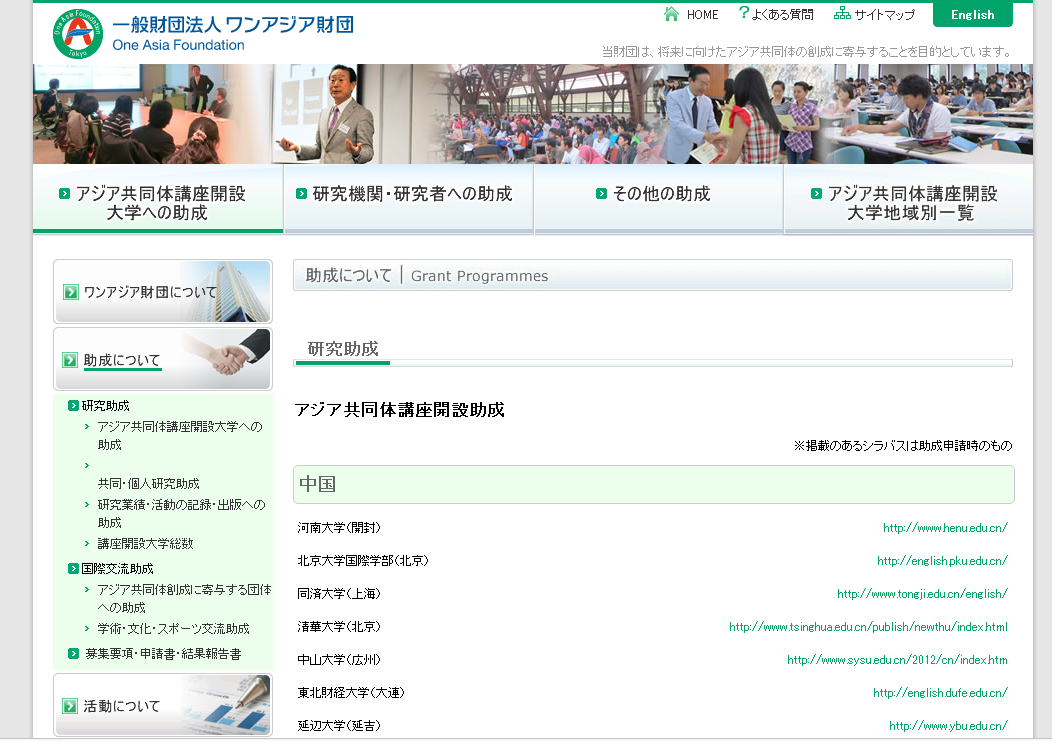
Task: Click green arrow icon beside 活動について
Action: (70, 706)
